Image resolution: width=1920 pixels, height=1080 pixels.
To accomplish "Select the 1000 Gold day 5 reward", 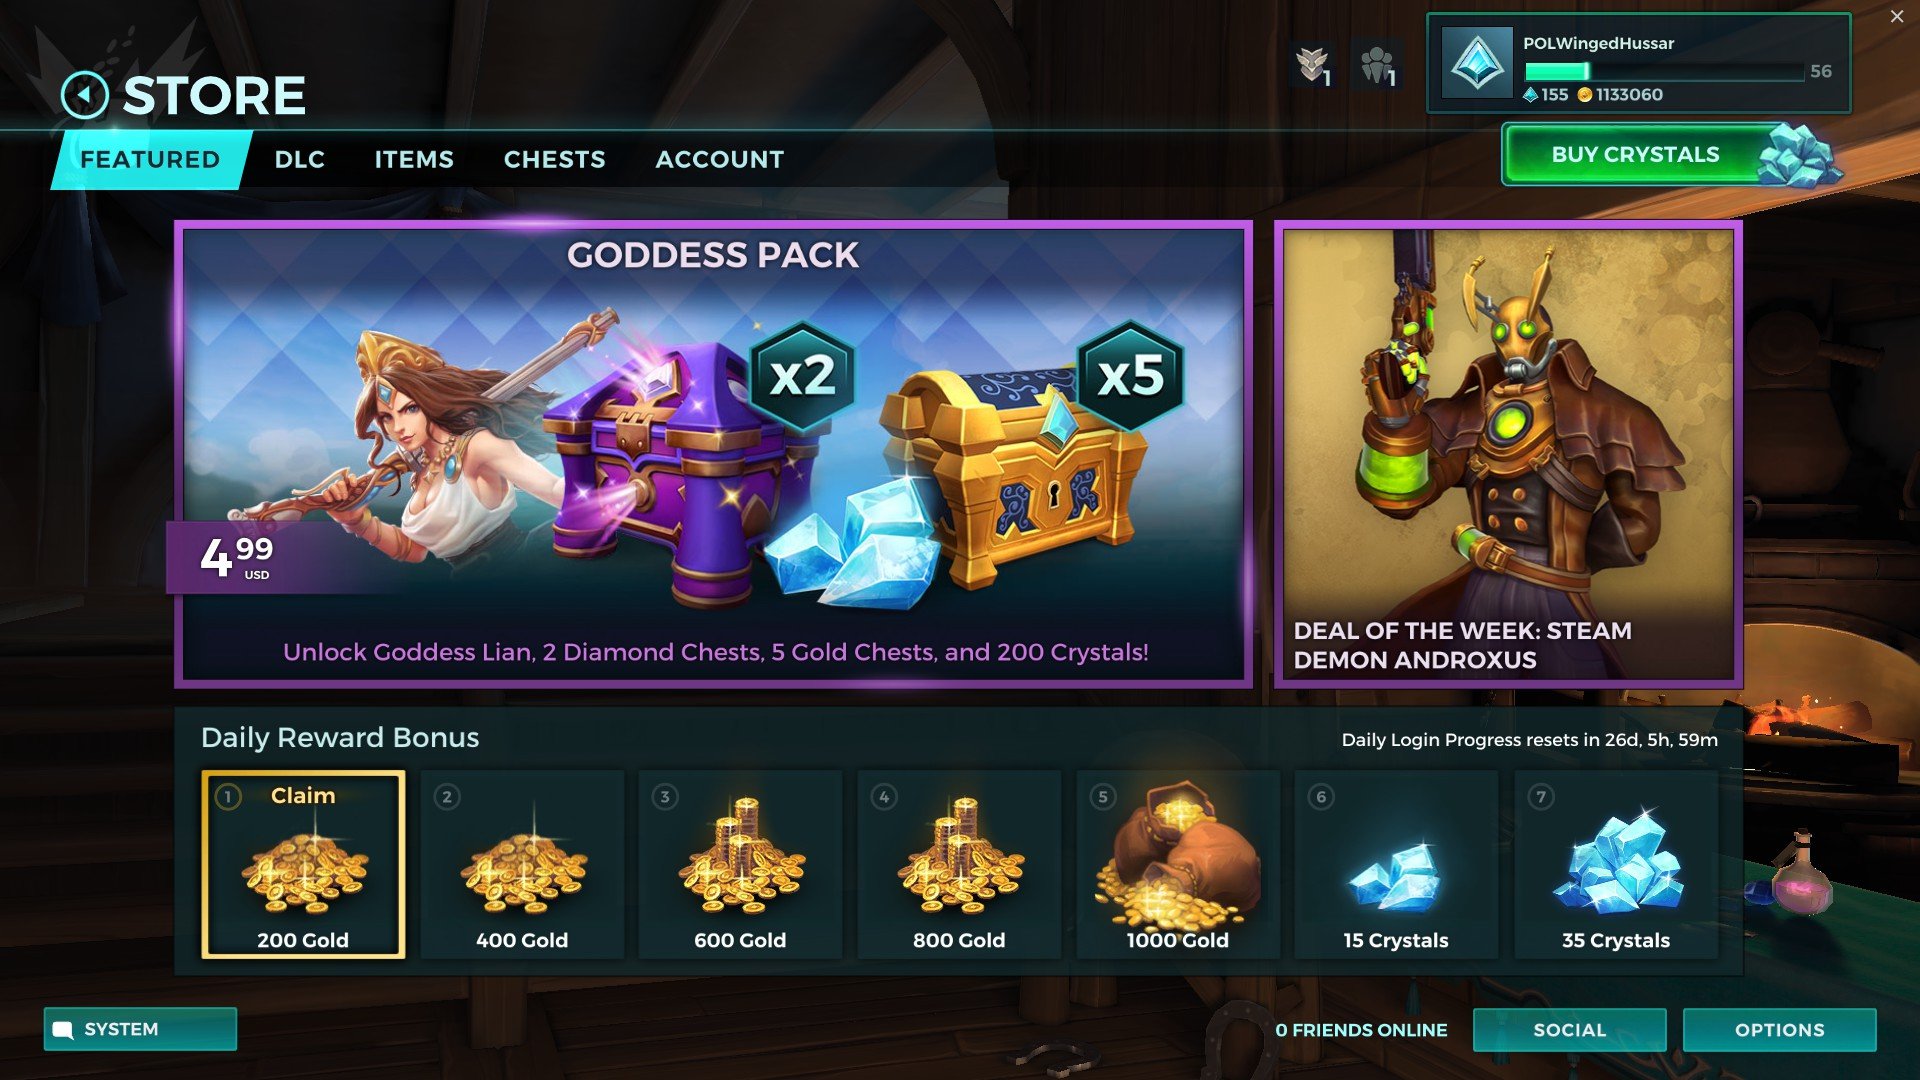I will coord(1178,865).
